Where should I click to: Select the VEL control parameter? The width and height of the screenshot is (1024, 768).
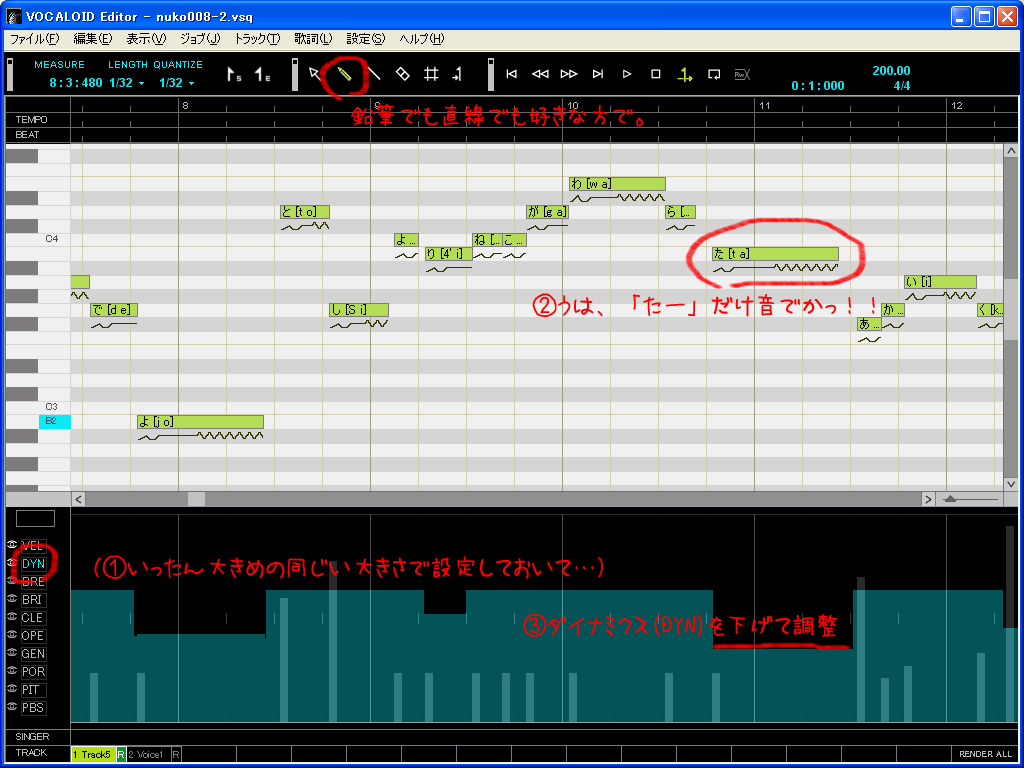click(x=33, y=545)
